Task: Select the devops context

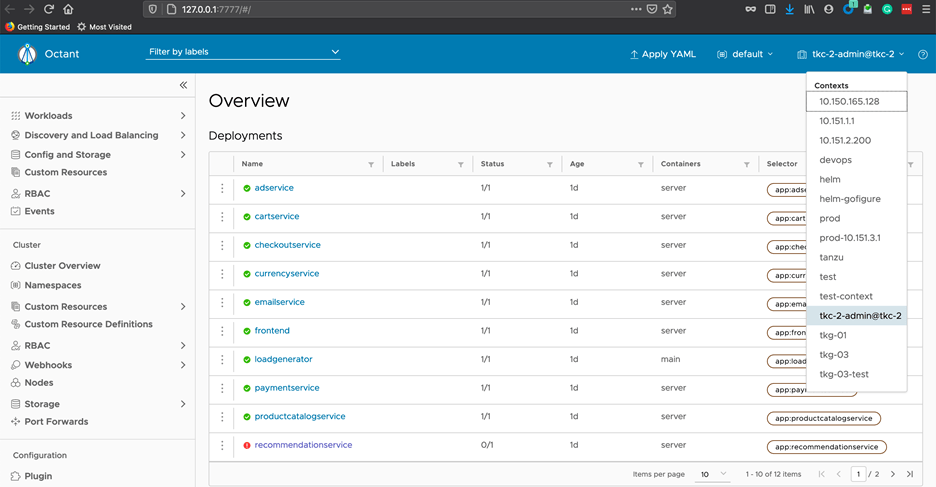Action: point(835,160)
